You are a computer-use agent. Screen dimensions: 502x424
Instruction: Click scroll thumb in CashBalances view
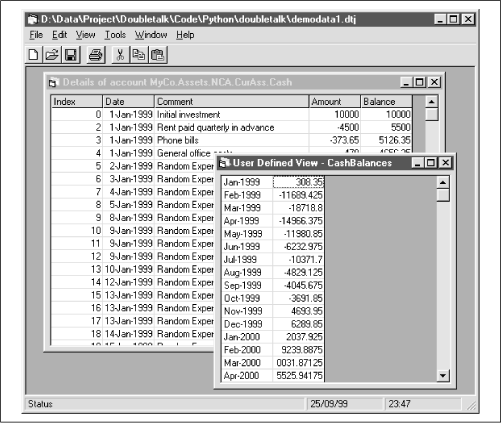coord(443,195)
